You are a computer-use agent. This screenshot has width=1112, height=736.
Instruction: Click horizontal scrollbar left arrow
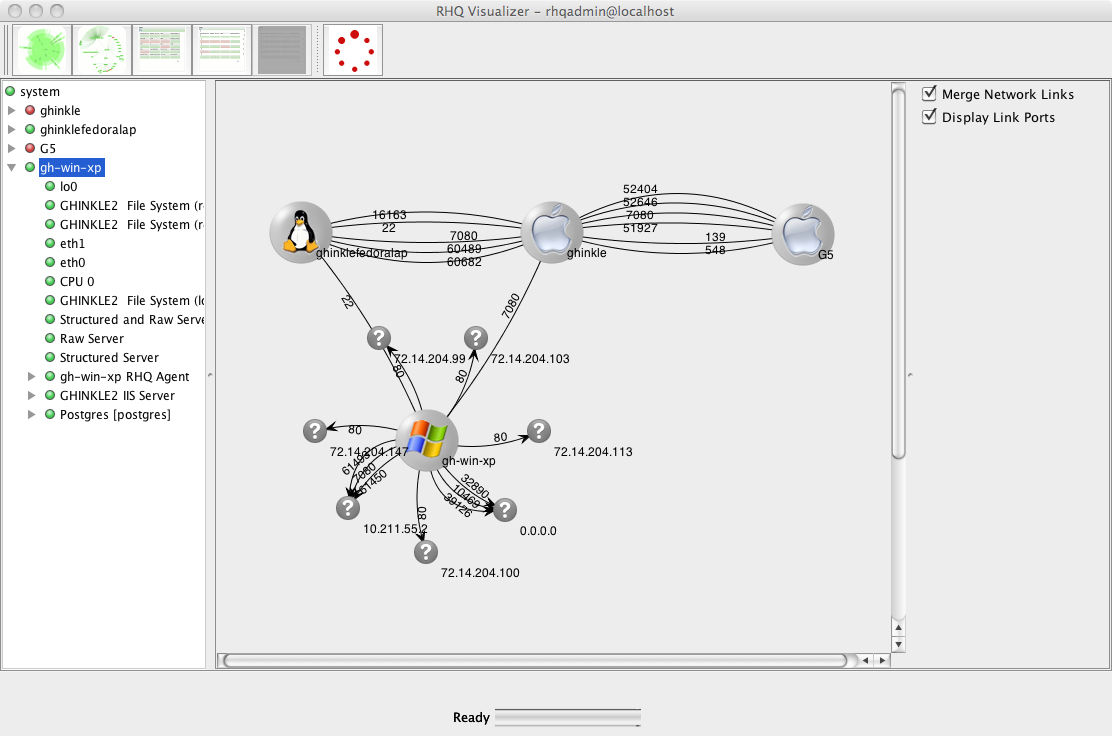[x=865, y=661]
